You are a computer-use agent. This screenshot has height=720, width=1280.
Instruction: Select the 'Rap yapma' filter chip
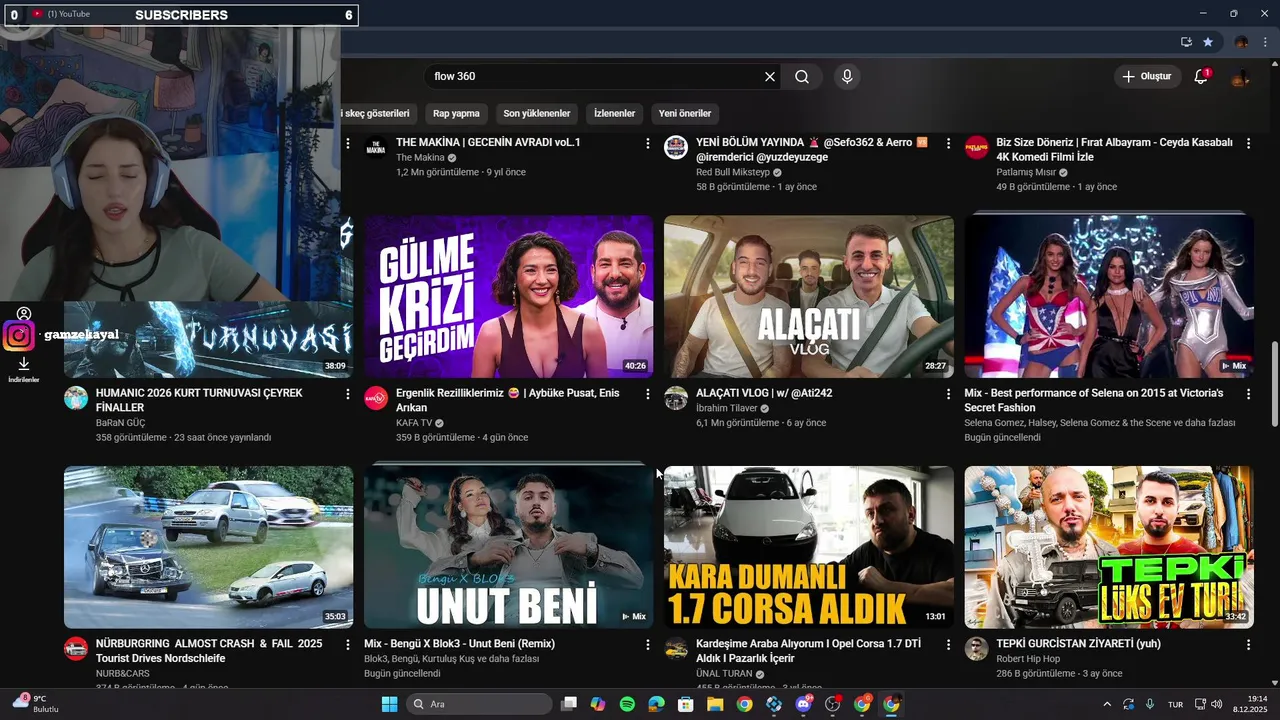[456, 113]
